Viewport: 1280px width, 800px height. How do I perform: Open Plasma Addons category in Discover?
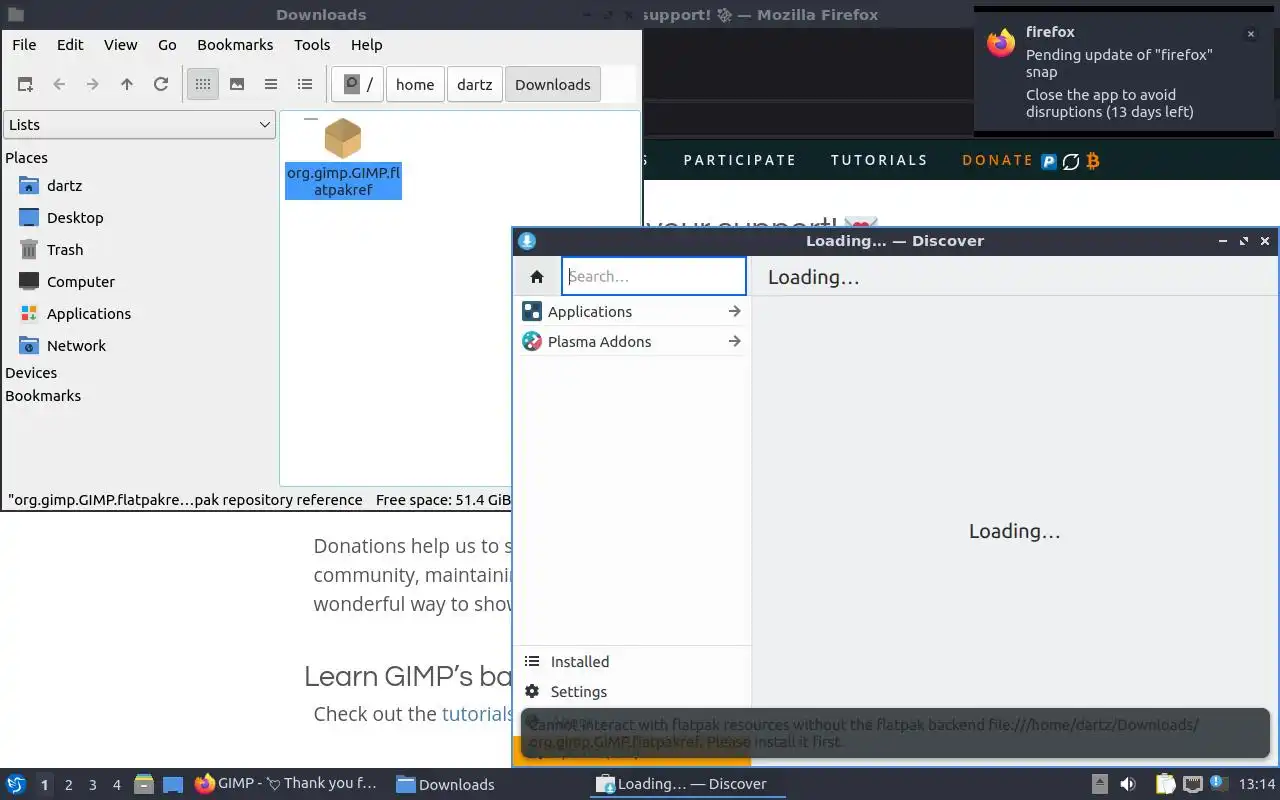(x=631, y=342)
